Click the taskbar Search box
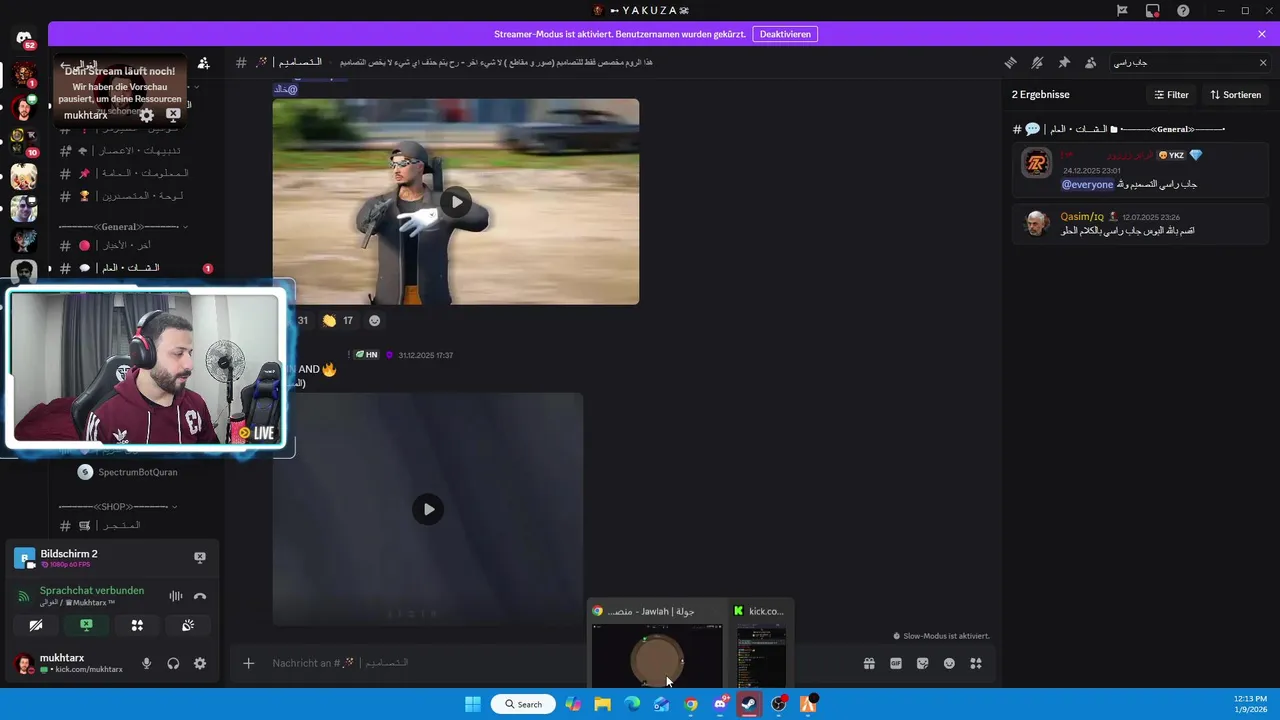The image size is (1280, 720). [x=523, y=704]
